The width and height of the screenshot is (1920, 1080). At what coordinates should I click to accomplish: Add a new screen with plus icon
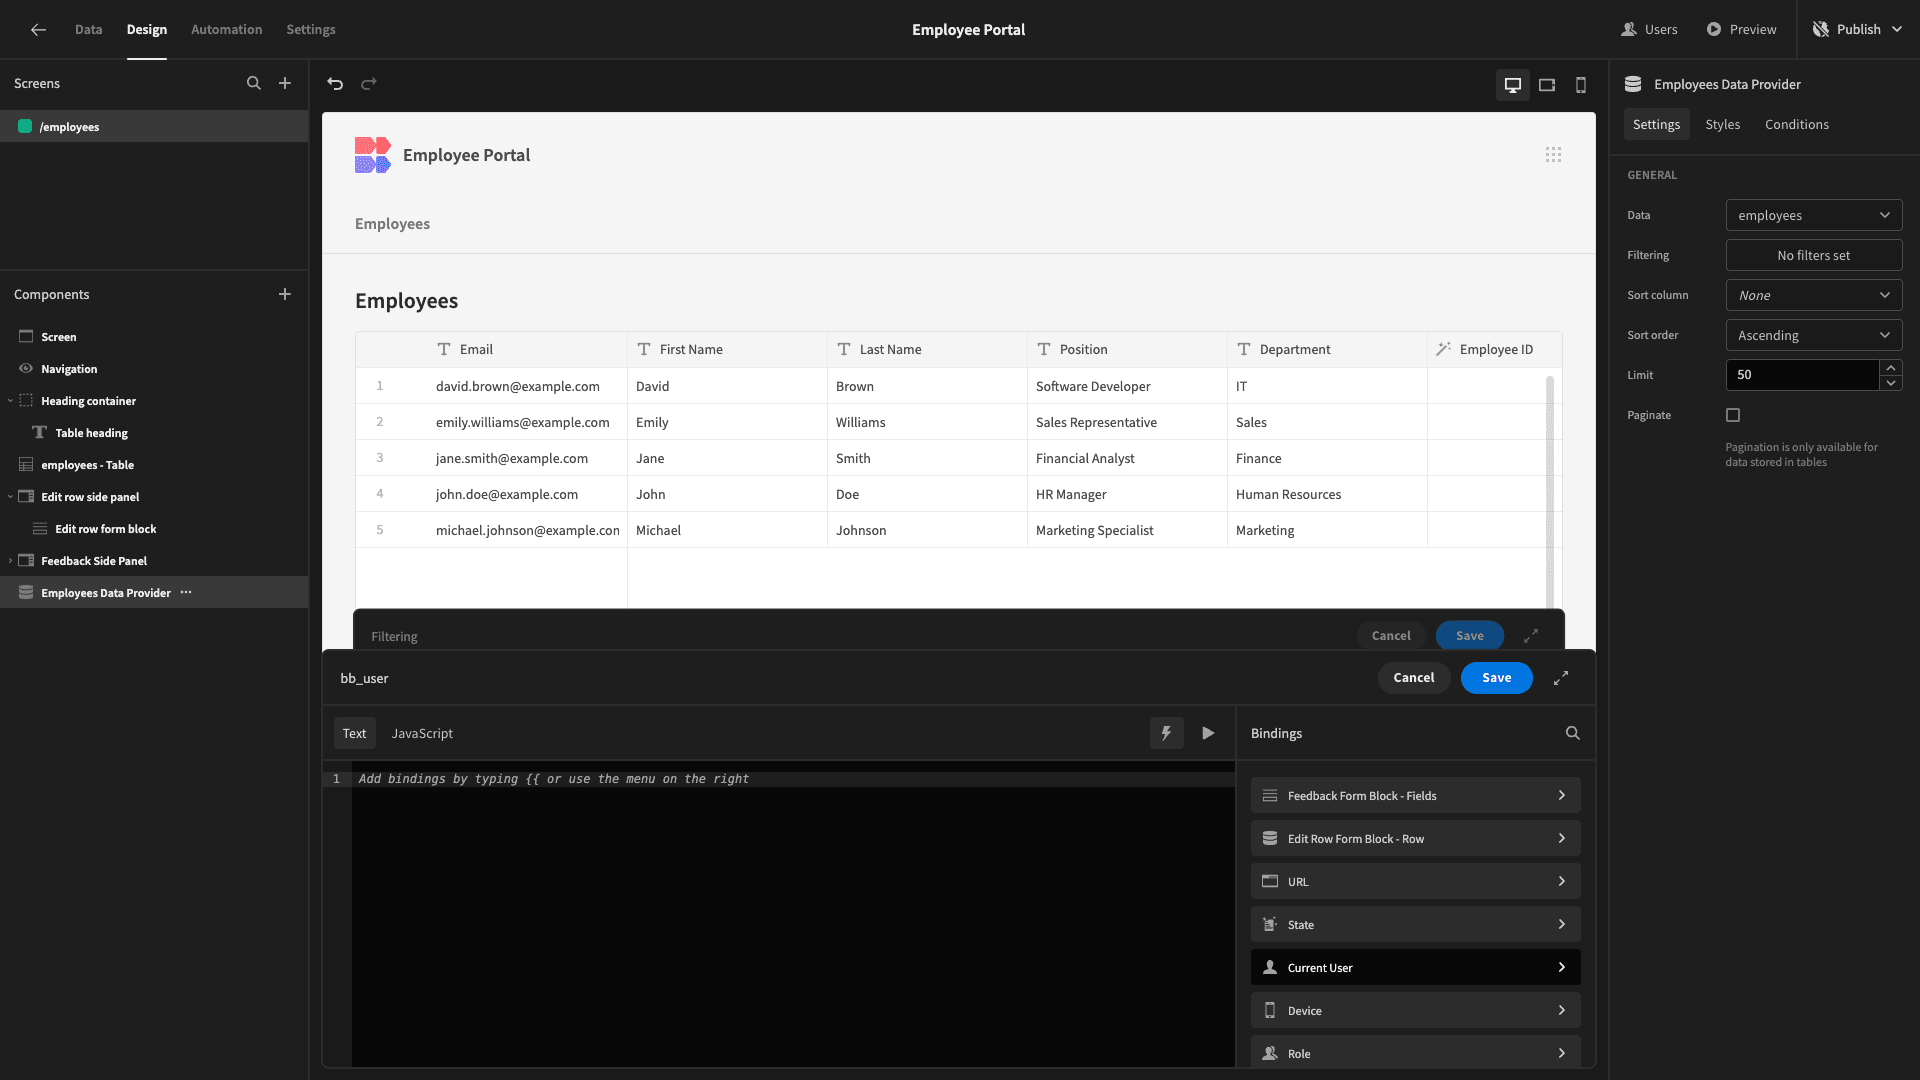pos(285,84)
